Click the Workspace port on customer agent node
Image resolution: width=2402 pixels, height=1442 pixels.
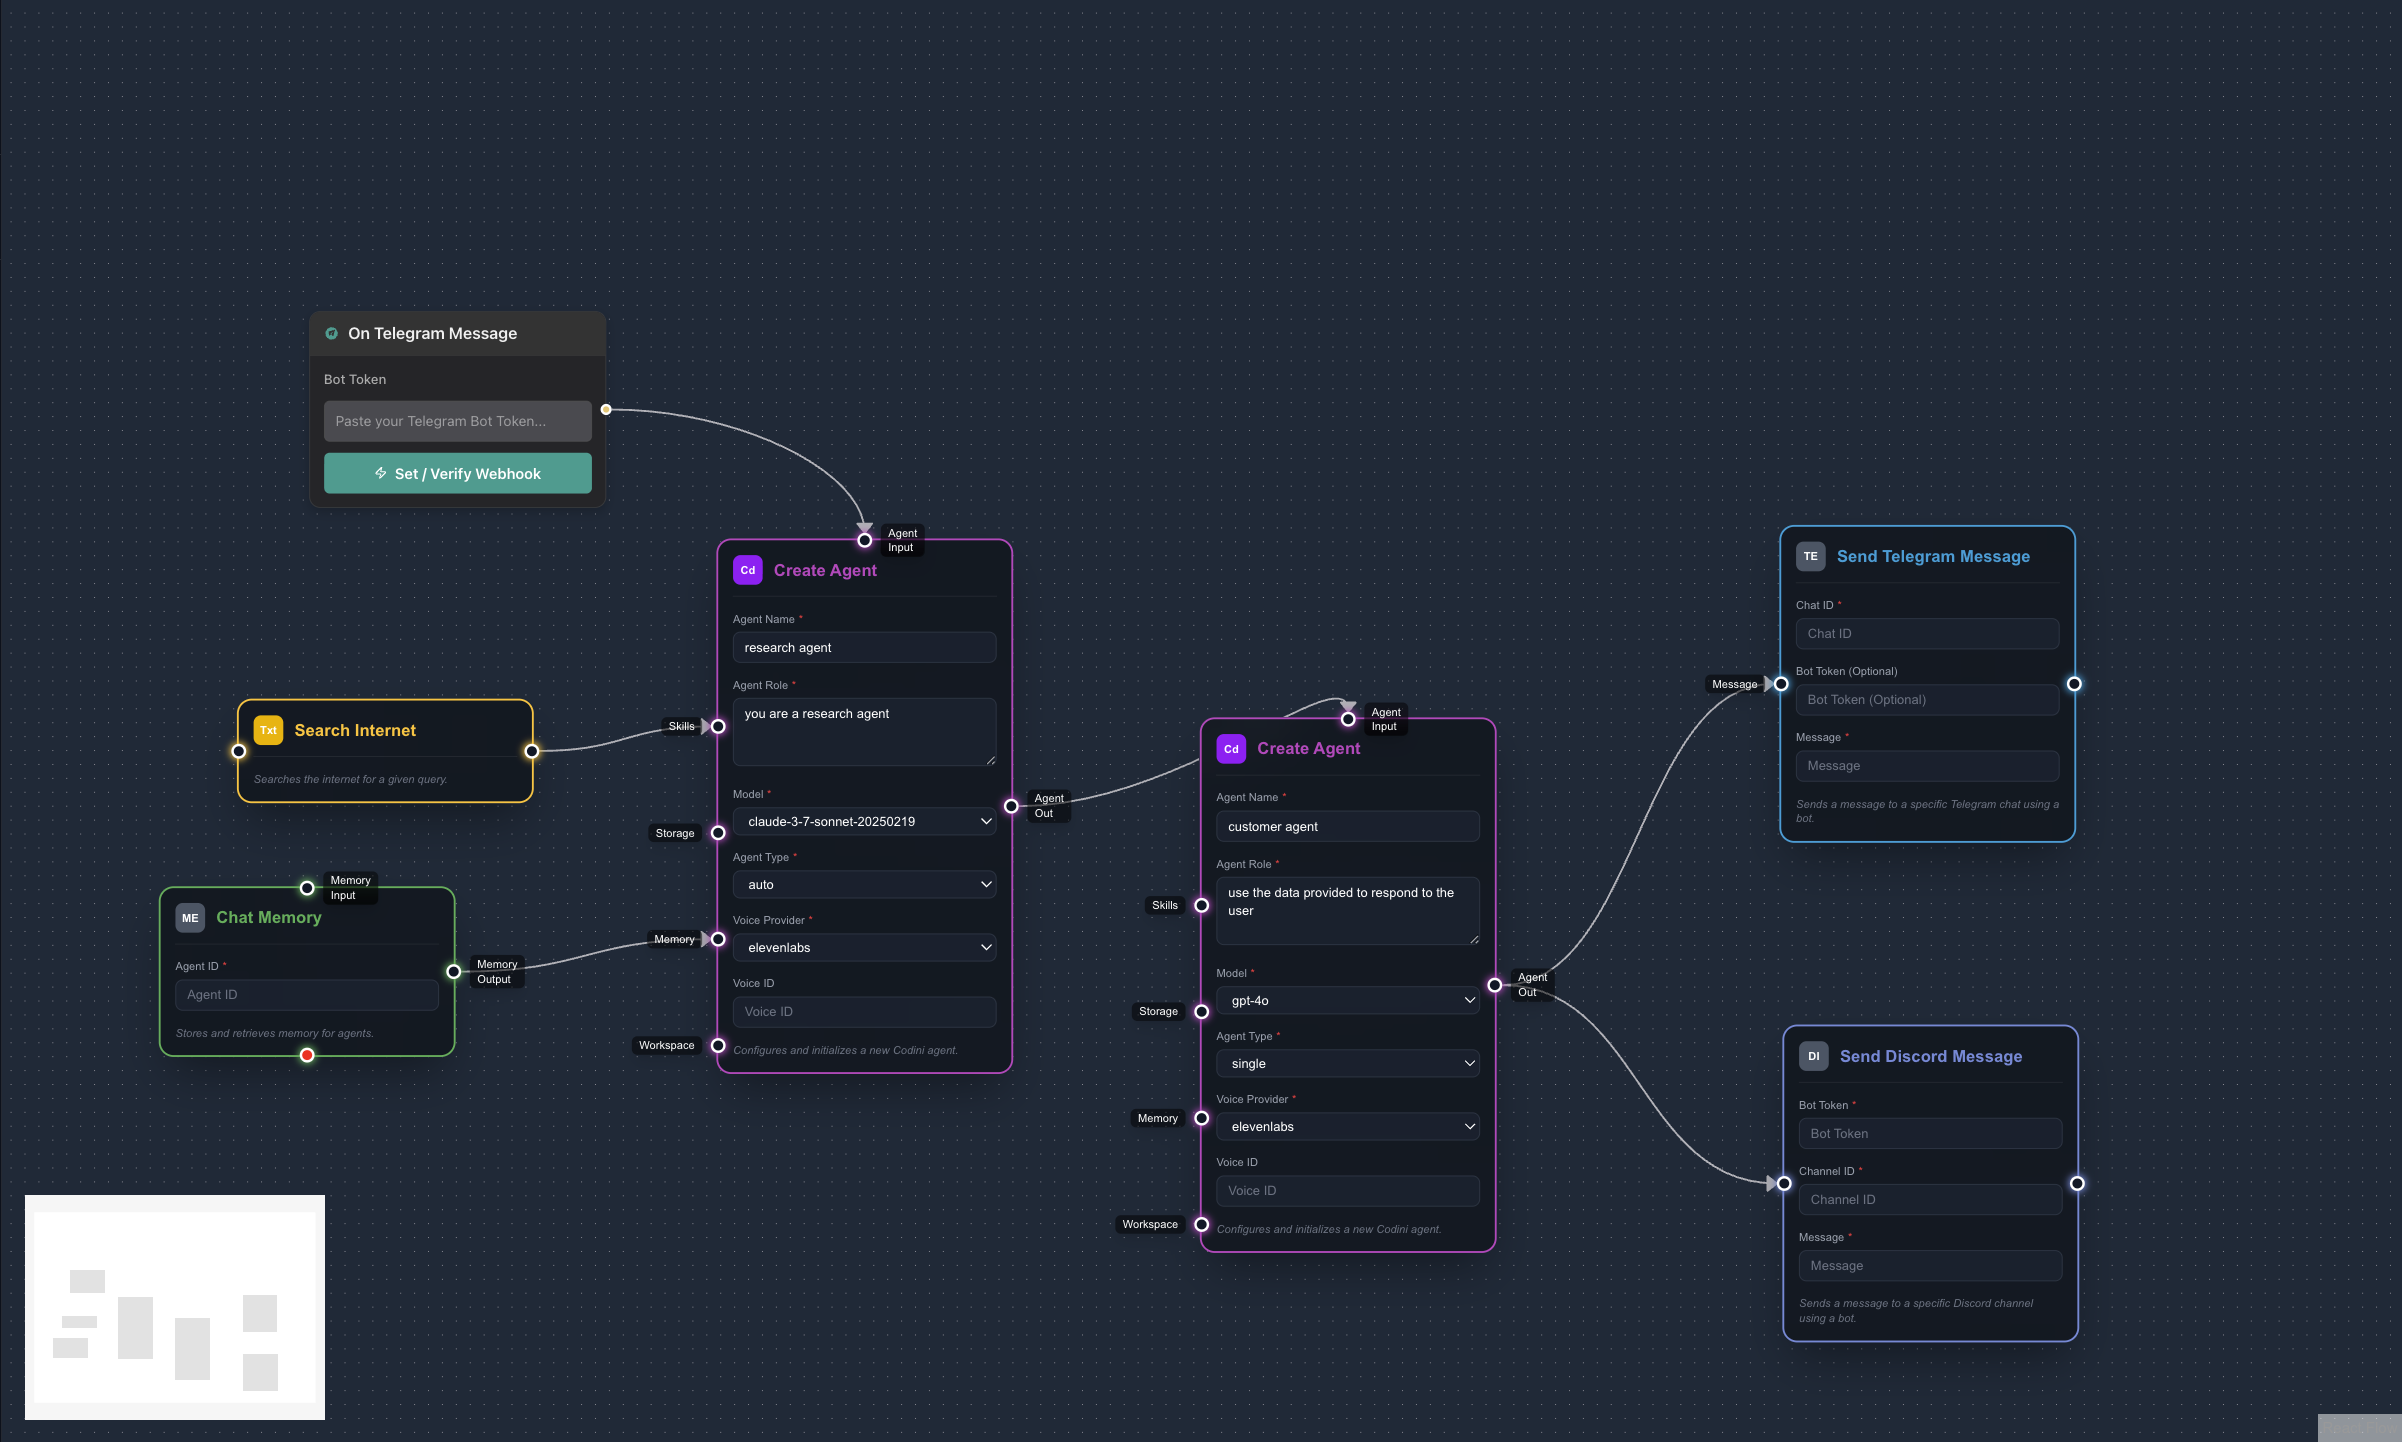point(1202,1224)
